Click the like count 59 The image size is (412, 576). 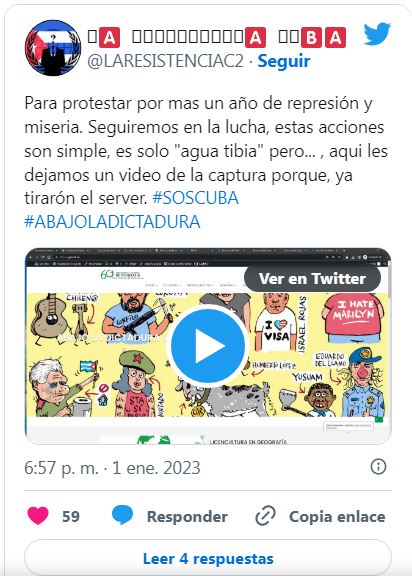71,516
